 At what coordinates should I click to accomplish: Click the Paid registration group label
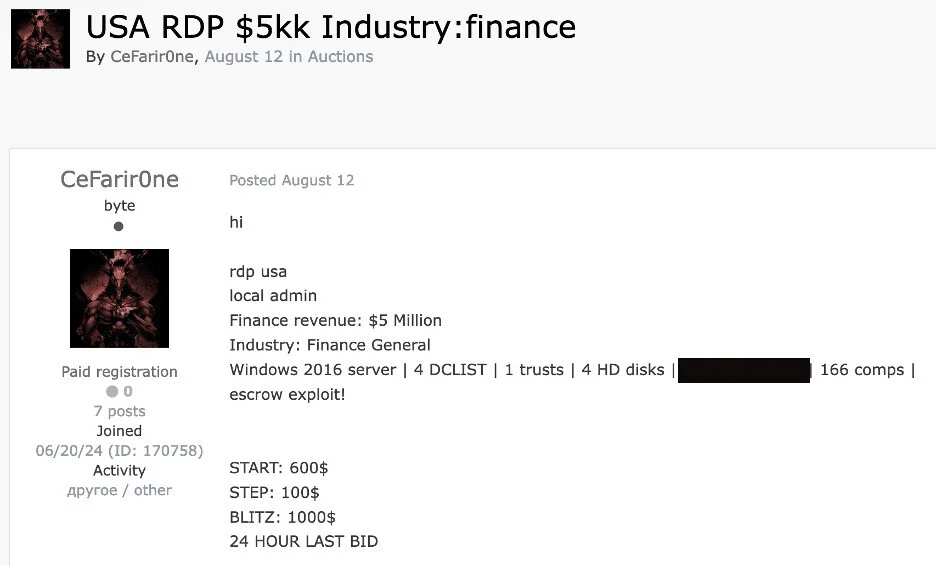pyautogui.click(x=119, y=372)
